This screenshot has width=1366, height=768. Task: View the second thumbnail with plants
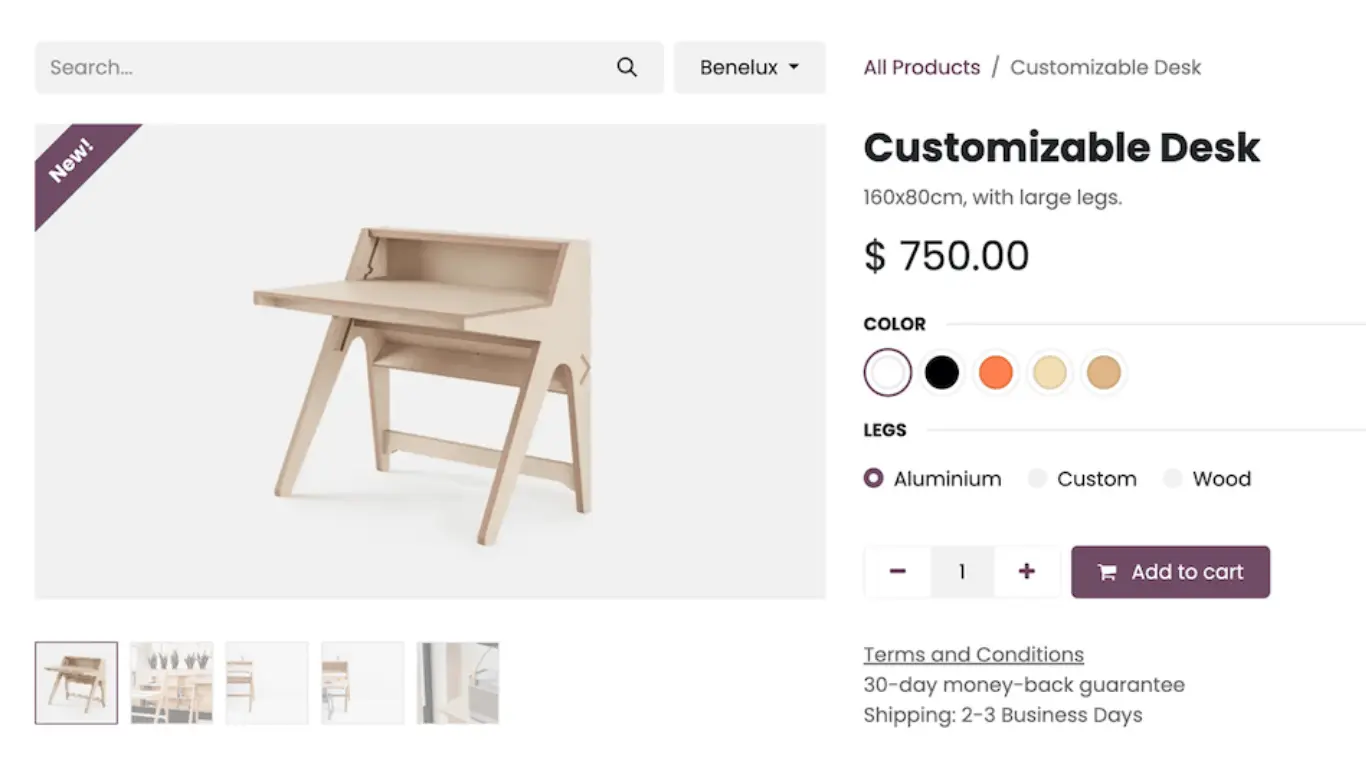tap(171, 683)
